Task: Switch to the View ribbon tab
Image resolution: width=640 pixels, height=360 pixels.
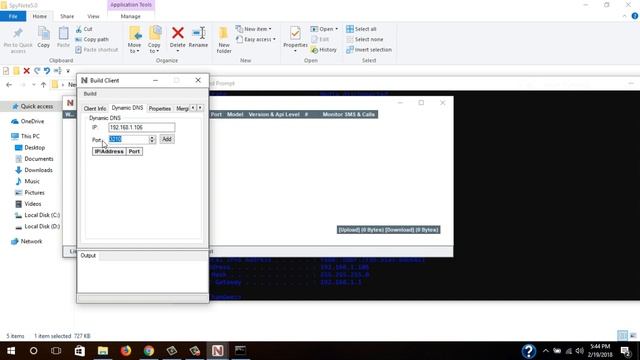Action: coord(93,16)
